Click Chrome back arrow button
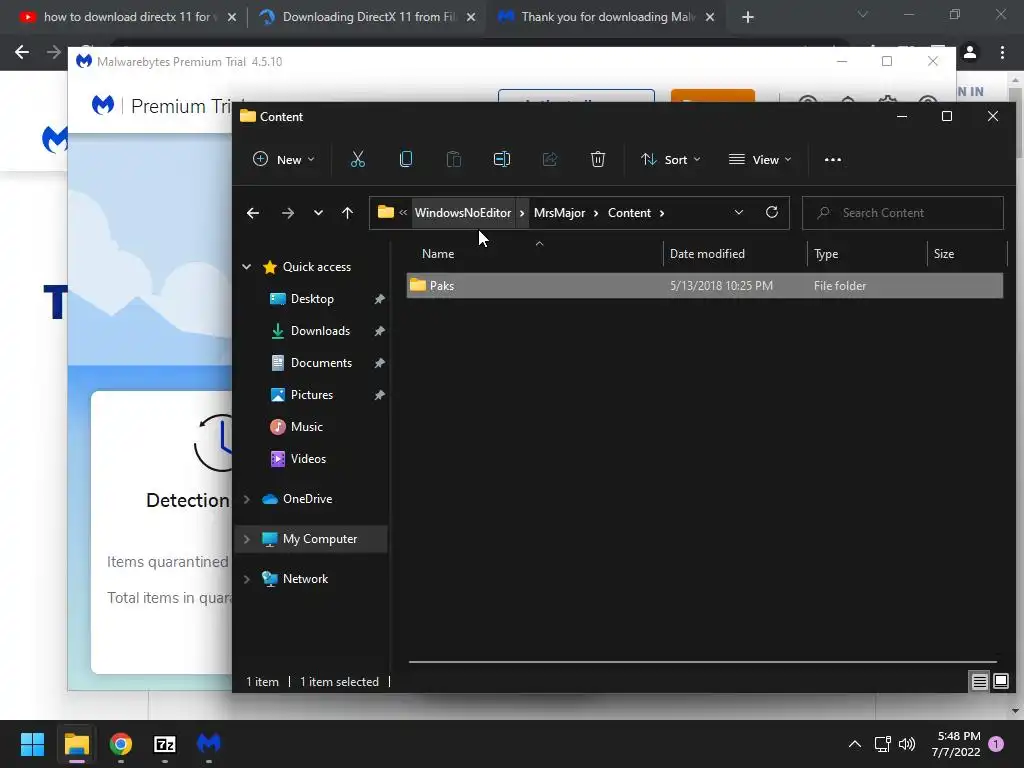1024x768 pixels. (22, 52)
